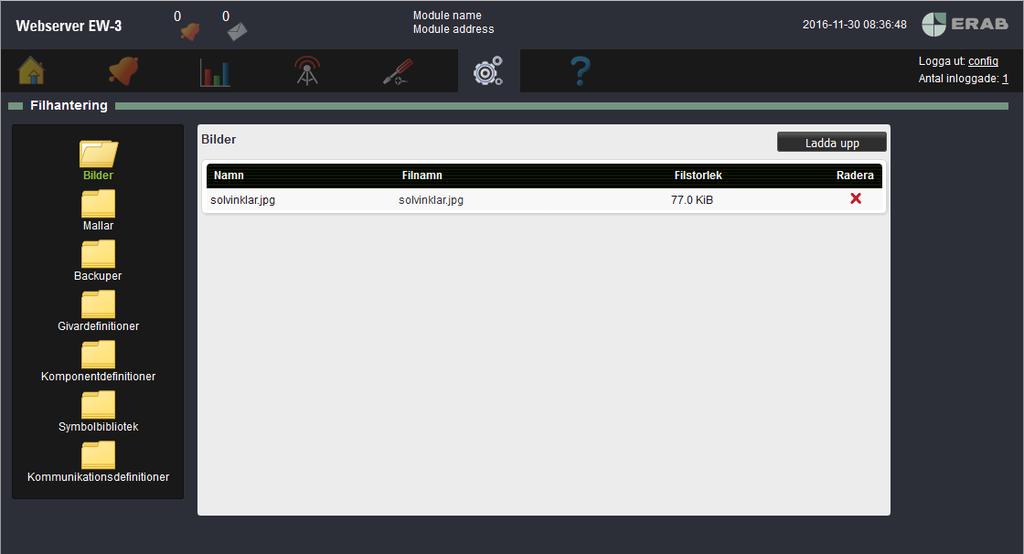Open the gears settings icon
This screenshot has width=1024, height=554.
click(x=488, y=71)
